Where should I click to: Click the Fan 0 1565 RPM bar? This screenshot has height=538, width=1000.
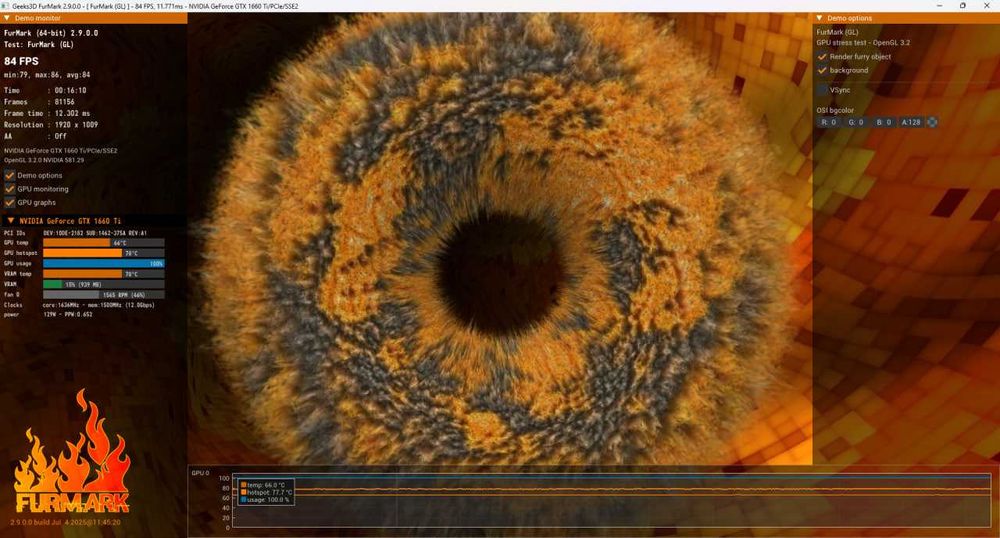103,294
